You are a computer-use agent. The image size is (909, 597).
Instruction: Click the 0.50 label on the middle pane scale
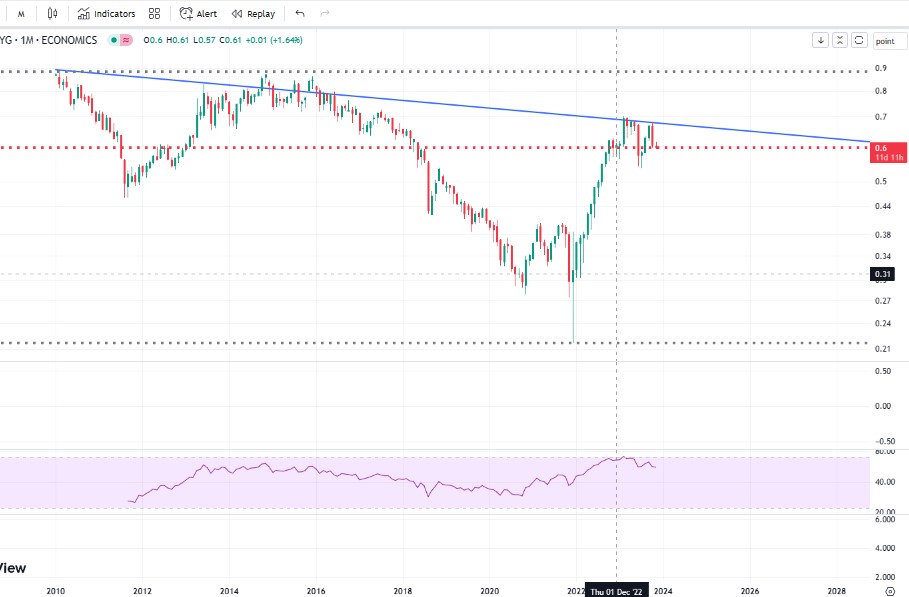coord(883,371)
